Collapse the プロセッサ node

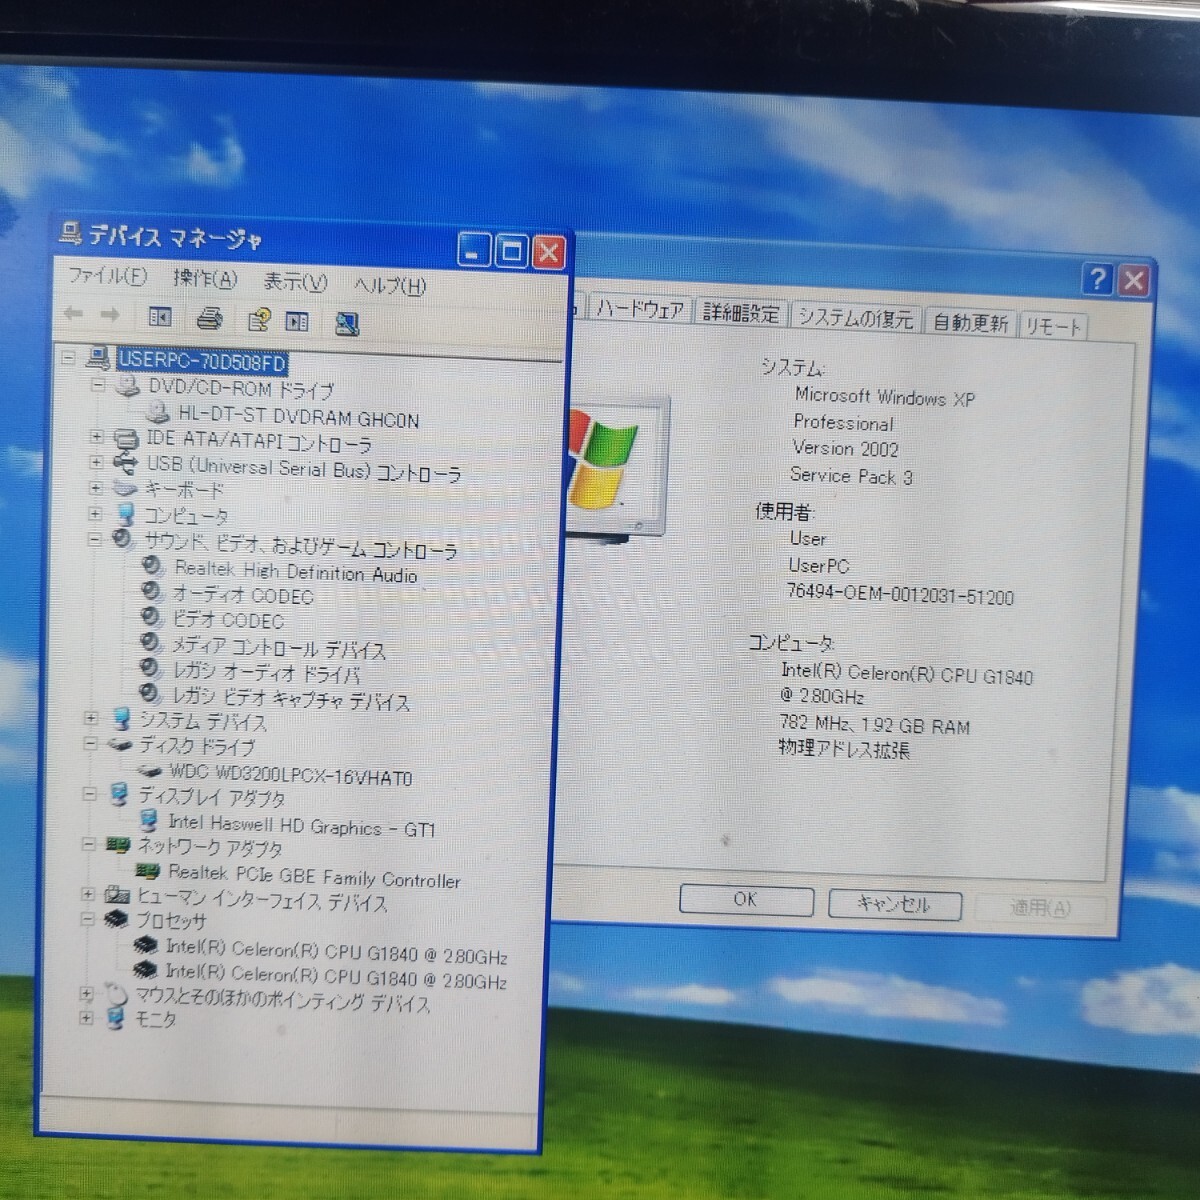[88, 918]
